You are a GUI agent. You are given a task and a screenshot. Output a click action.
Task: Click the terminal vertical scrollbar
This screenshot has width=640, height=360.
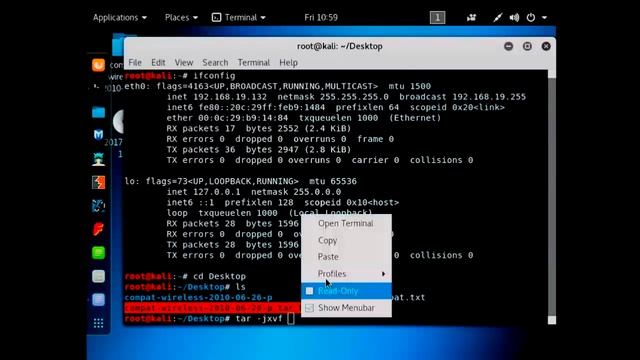[552, 197]
